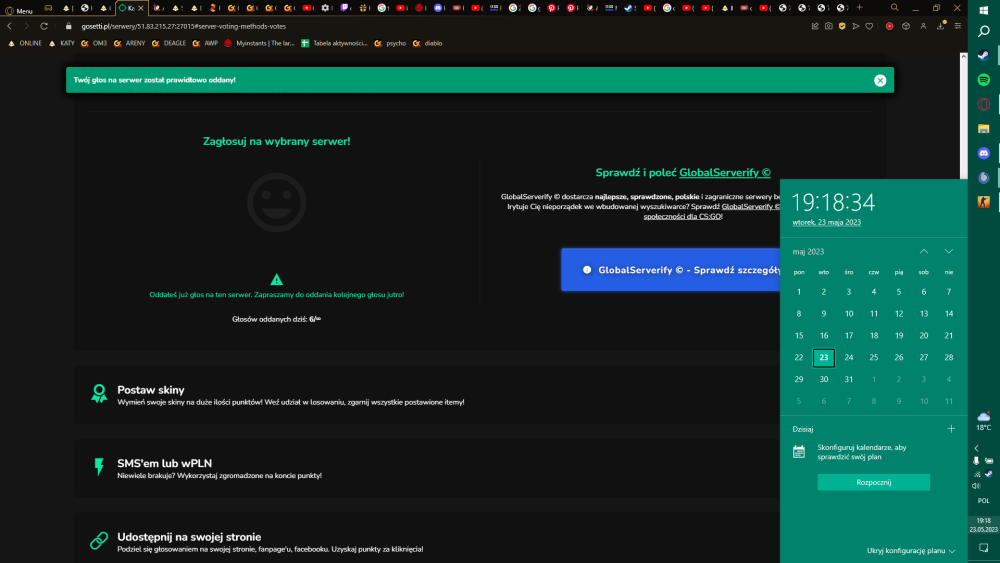
Task: Select May 23 in the calendar
Action: point(824,358)
